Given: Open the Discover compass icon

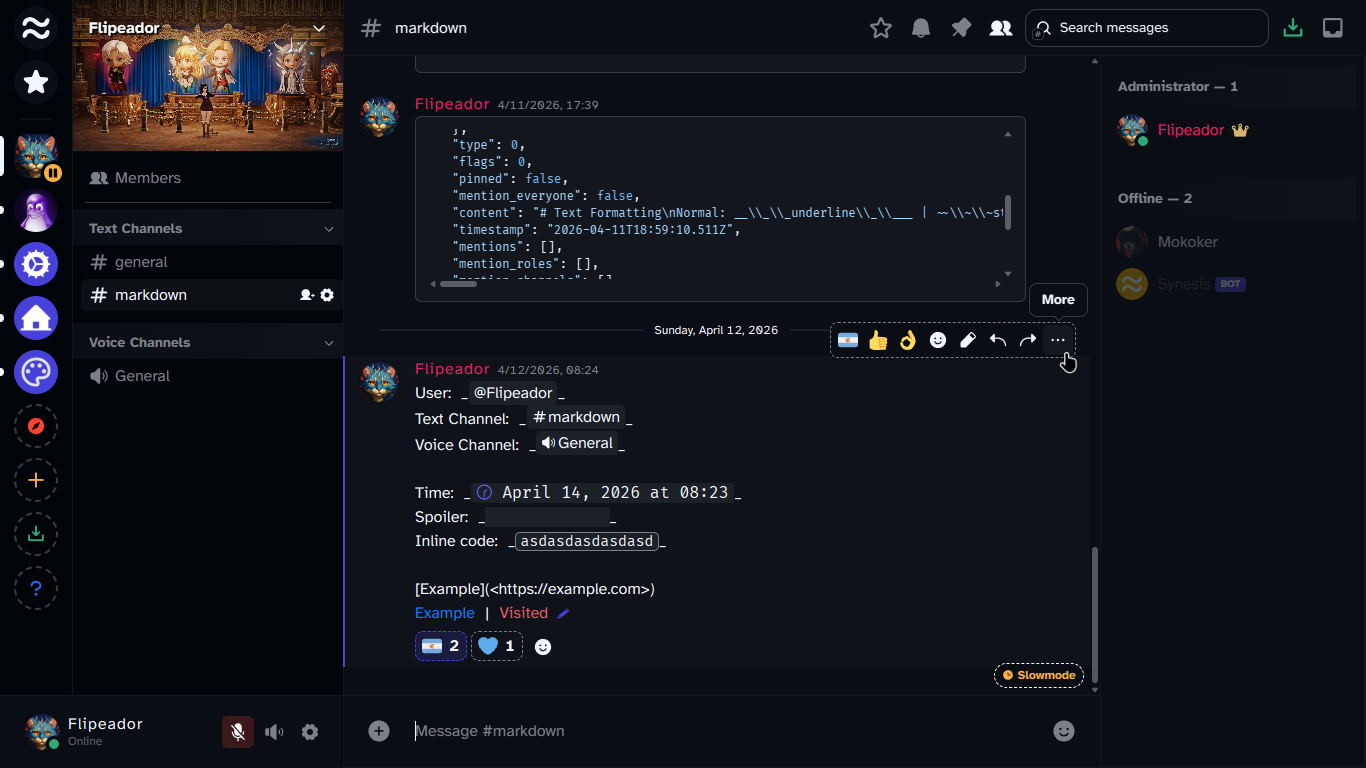Looking at the screenshot, I should (x=36, y=426).
